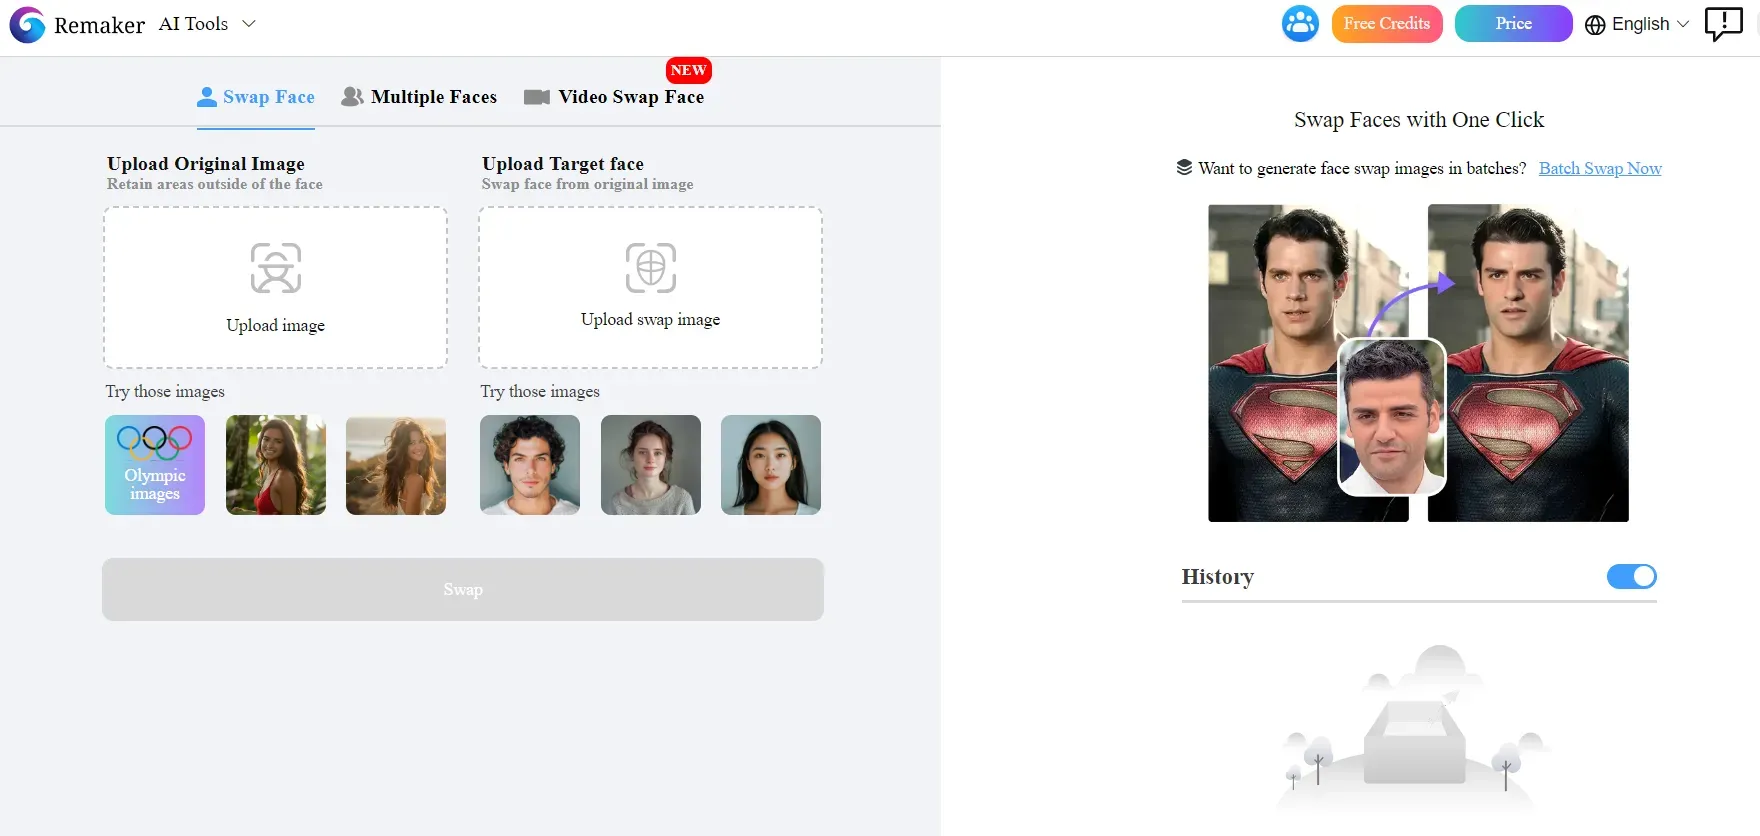Click the face scan upload image icon
The height and width of the screenshot is (836, 1760).
point(276,268)
